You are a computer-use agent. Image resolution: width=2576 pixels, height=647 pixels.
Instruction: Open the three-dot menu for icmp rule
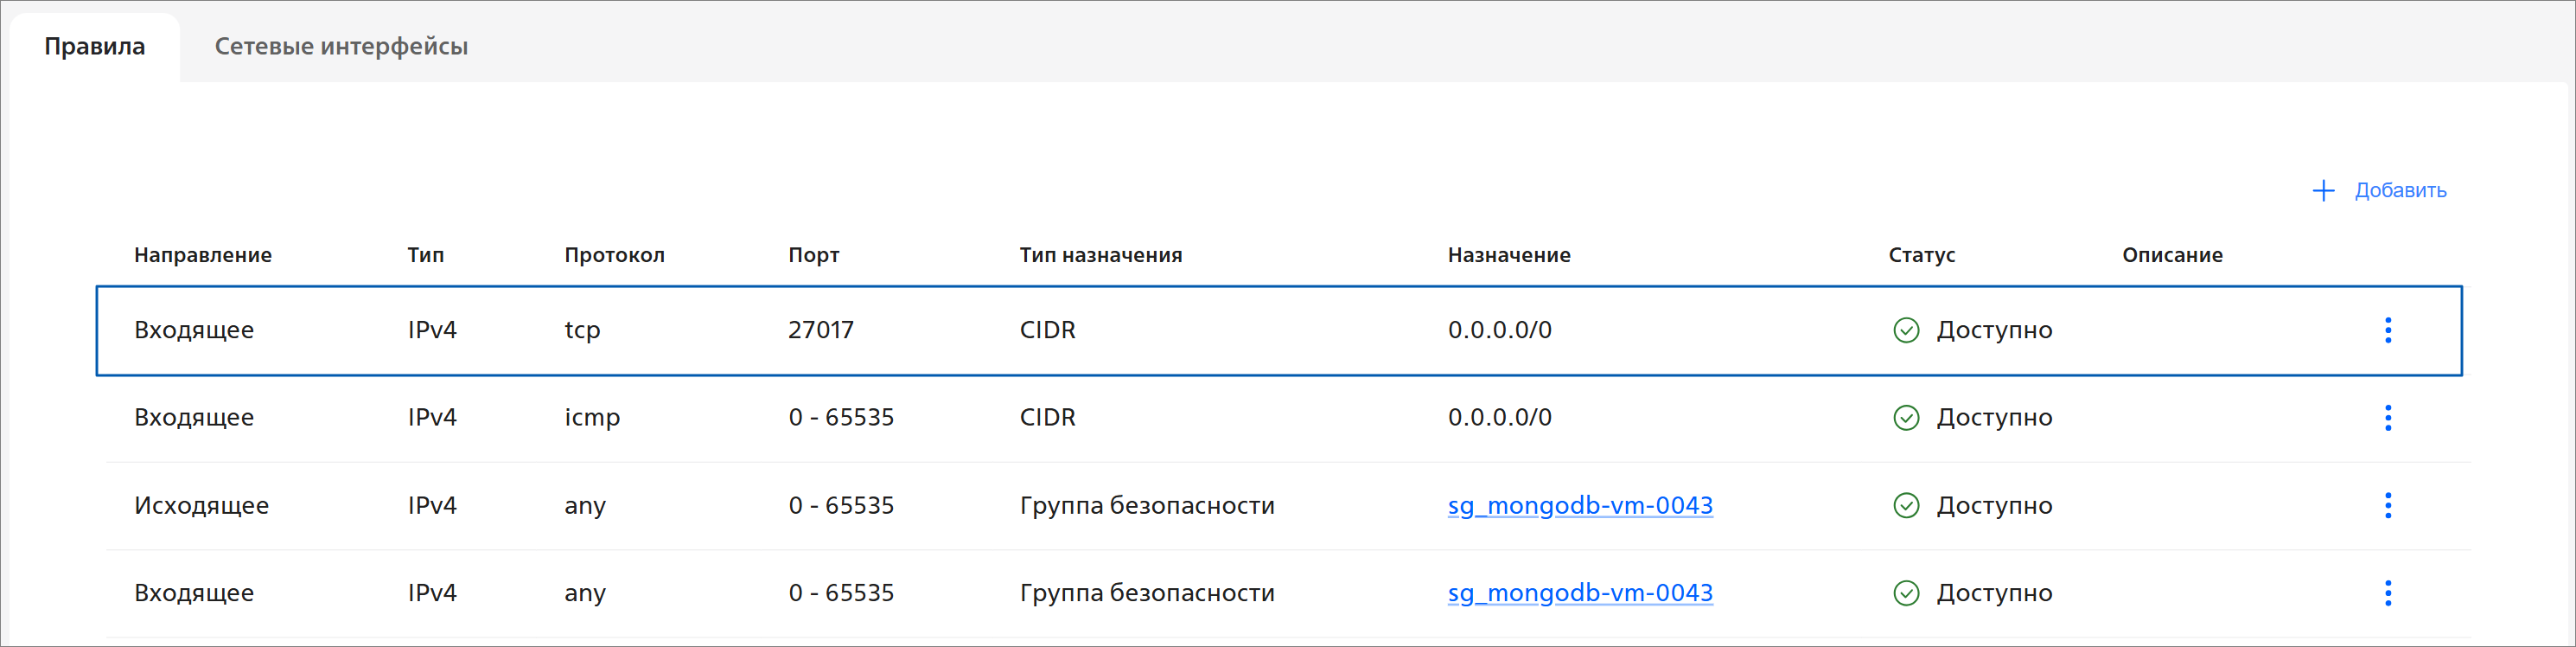(x=2387, y=418)
